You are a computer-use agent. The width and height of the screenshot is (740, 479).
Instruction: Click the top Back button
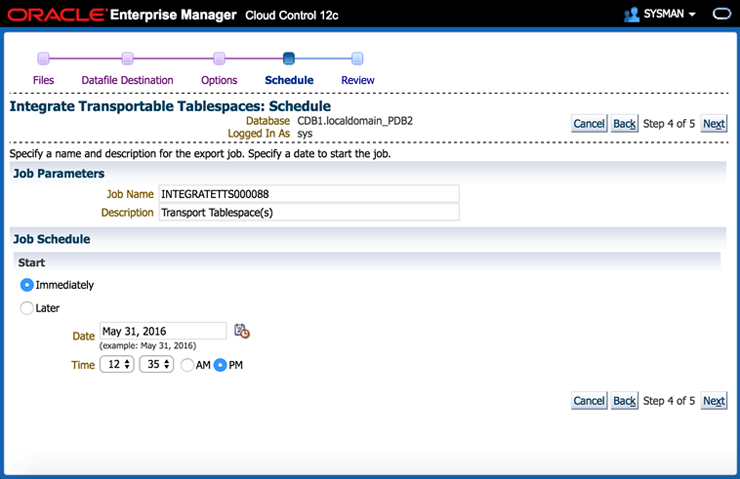click(x=624, y=124)
